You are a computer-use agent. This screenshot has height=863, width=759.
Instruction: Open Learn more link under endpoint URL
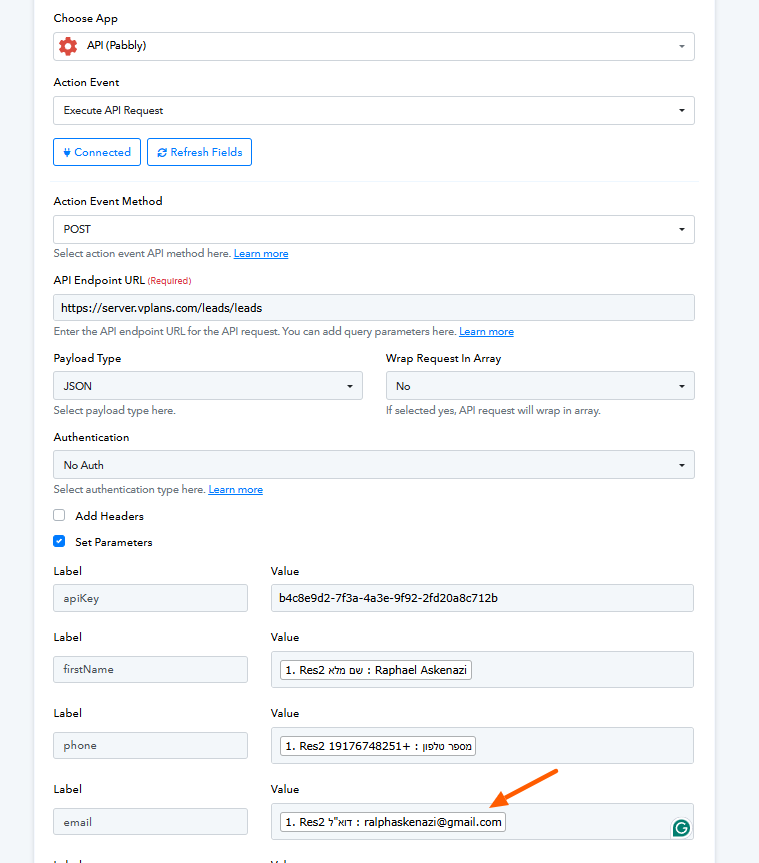pos(486,332)
